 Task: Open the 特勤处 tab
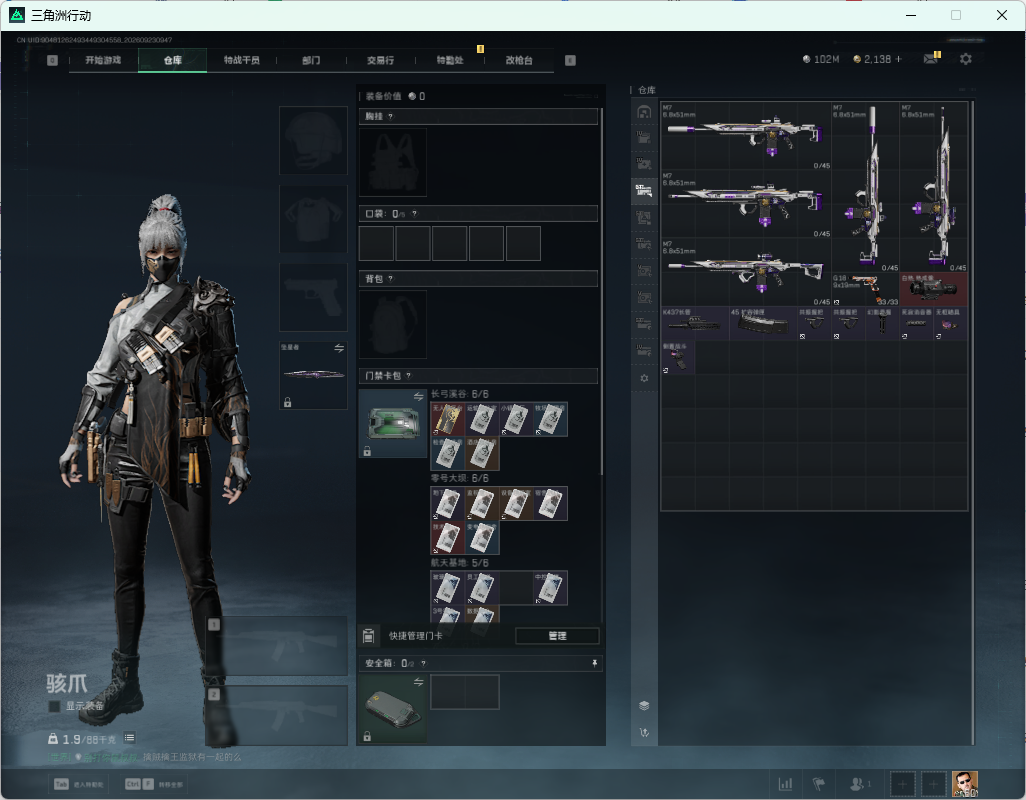point(450,60)
